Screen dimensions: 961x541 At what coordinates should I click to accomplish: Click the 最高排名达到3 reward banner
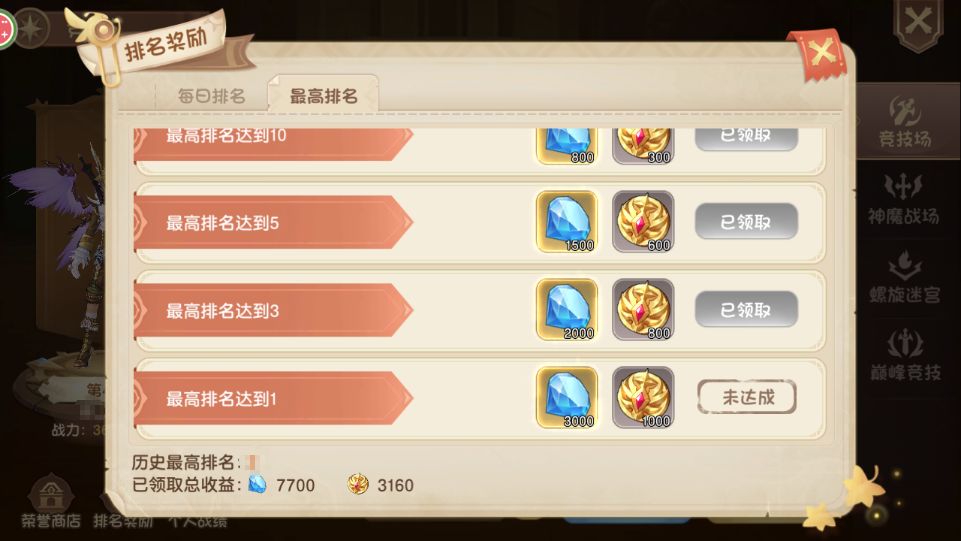[x=273, y=311]
